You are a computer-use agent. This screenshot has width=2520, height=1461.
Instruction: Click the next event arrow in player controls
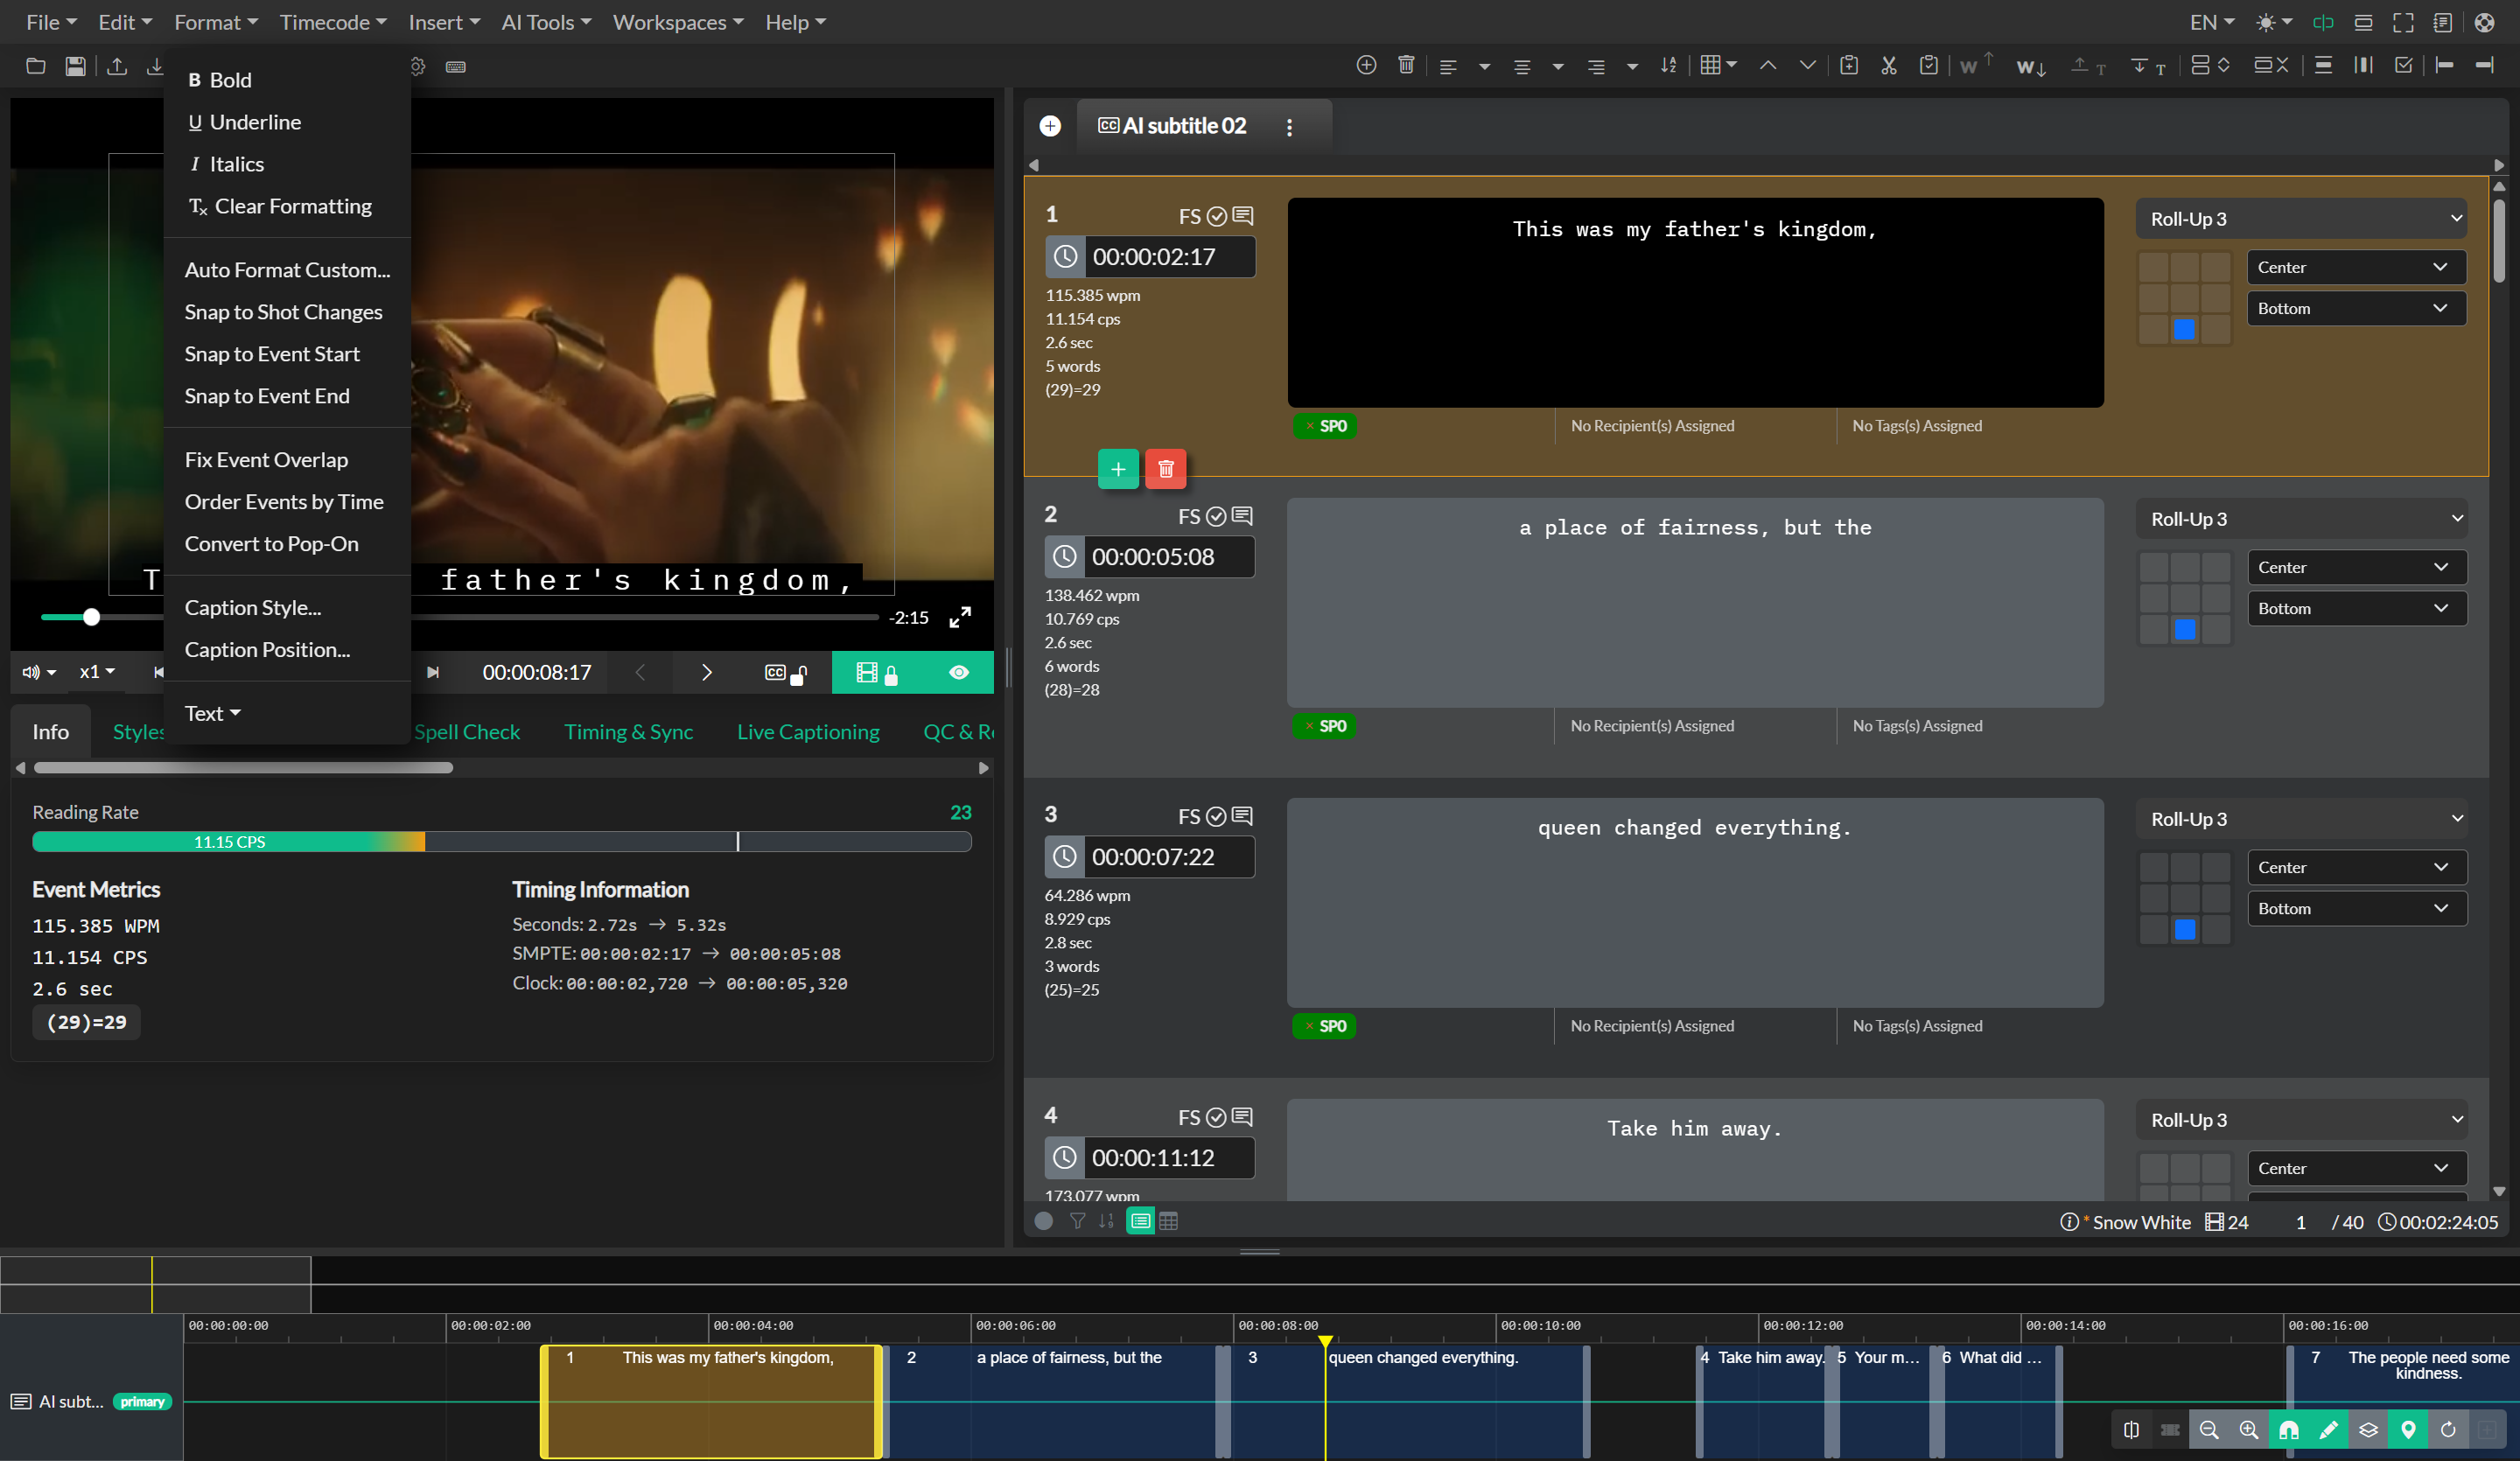tap(706, 672)
